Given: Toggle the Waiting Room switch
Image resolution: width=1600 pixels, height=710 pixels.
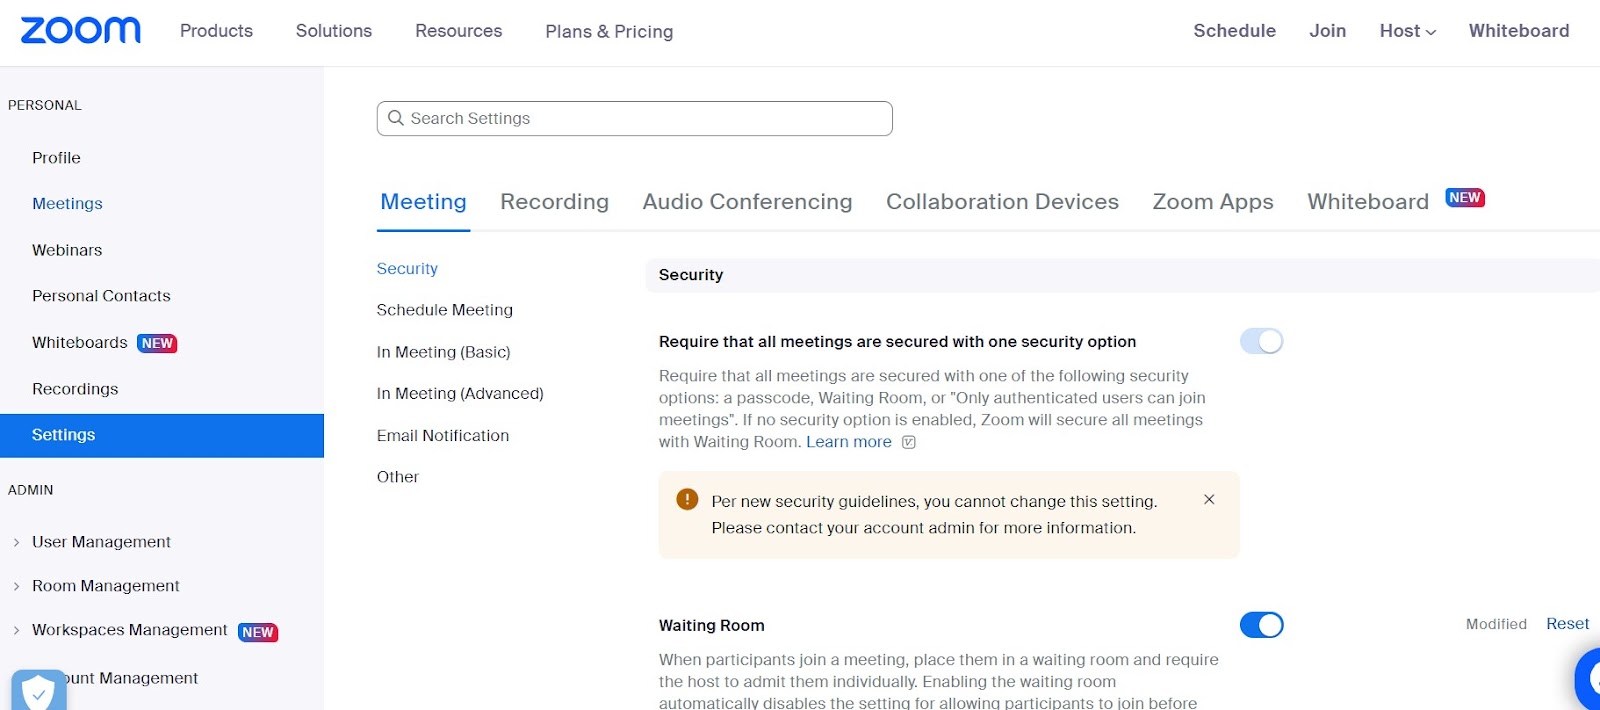Looking at the screenshot, I should (x=1261, y=625).
